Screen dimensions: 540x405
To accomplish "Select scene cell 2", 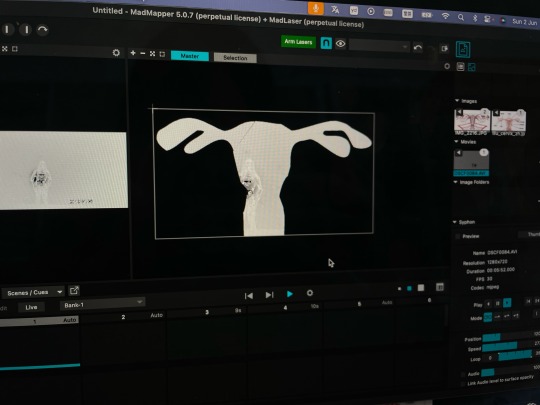I will coord(123,340).
